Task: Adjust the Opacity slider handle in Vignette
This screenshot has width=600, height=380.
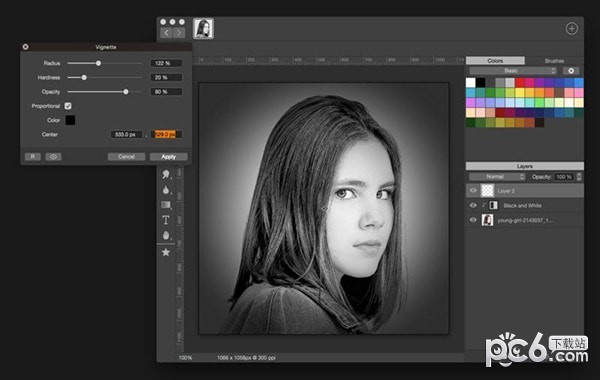Action: point(126,92)
